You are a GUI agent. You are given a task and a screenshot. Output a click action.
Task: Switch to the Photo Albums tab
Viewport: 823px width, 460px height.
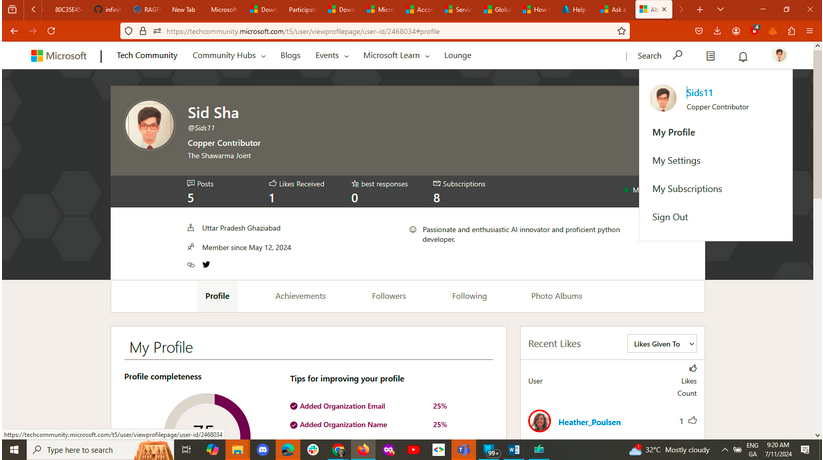tap(556, 296)
